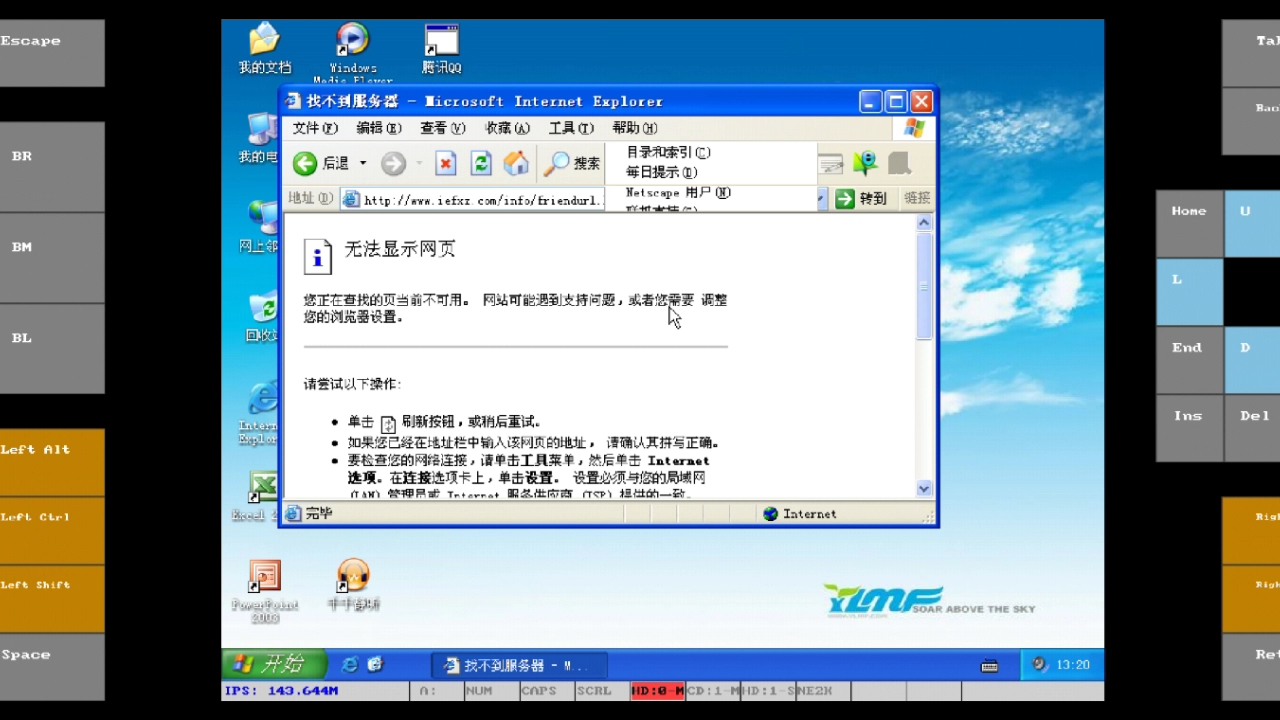Click the second quick launch icon beside IE

375,665
